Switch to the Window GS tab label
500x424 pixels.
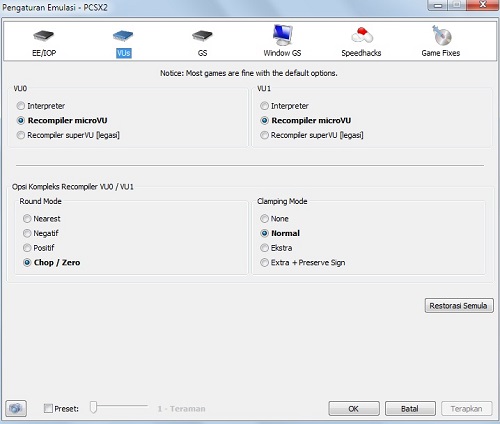[282, 53]
